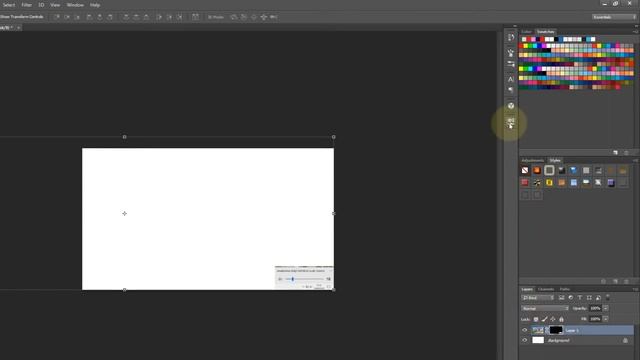Align bottom edges in options bar

[77, 17]
